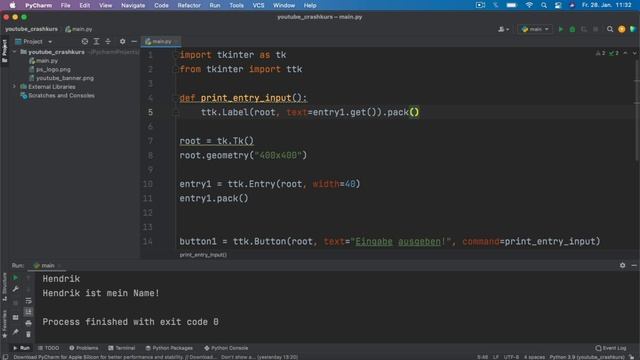
Task: Select ps_logo.png in project tree
Action: point(53,69)
